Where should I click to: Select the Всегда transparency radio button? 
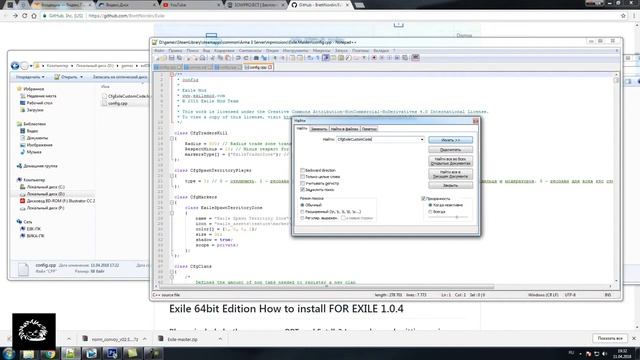[430, 212]
